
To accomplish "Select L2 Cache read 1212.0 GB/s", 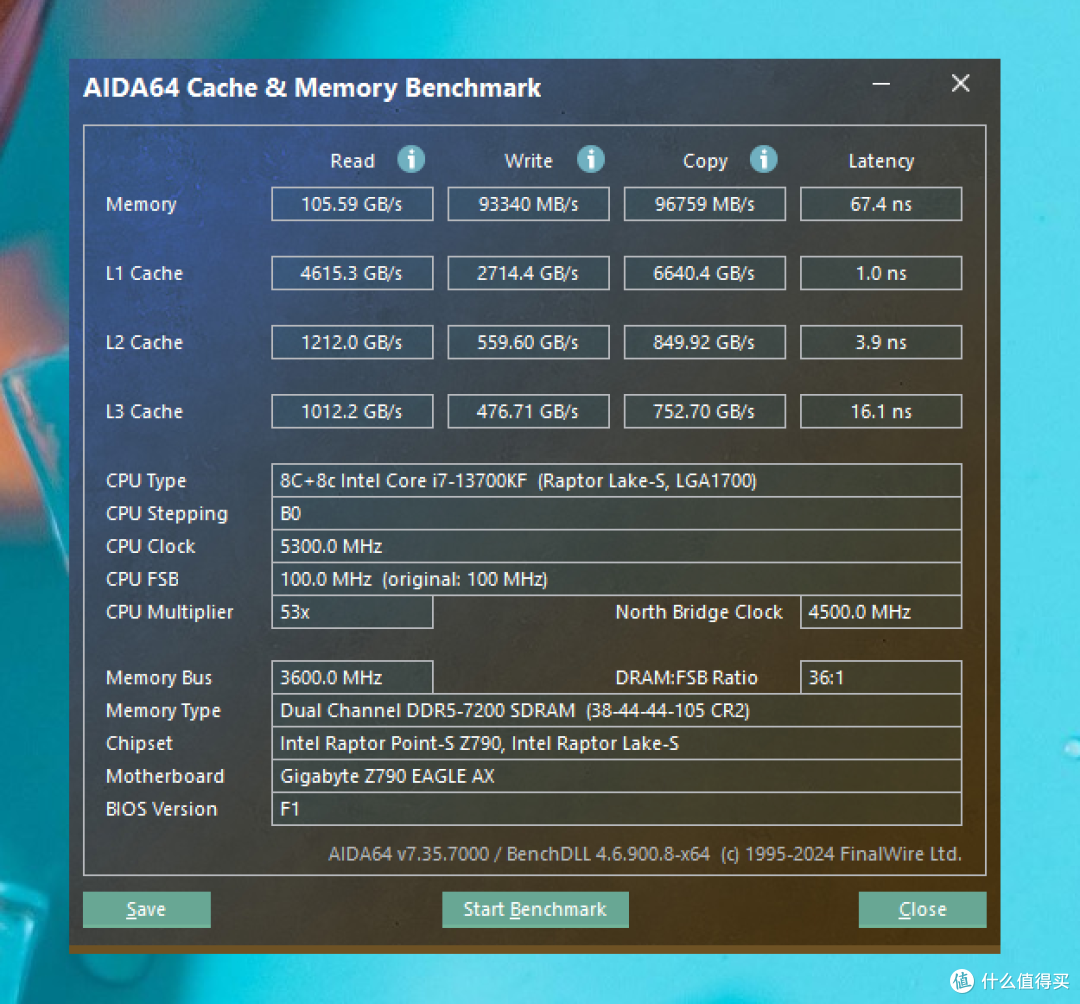I will pyautogui.click(x=352, y=342).
